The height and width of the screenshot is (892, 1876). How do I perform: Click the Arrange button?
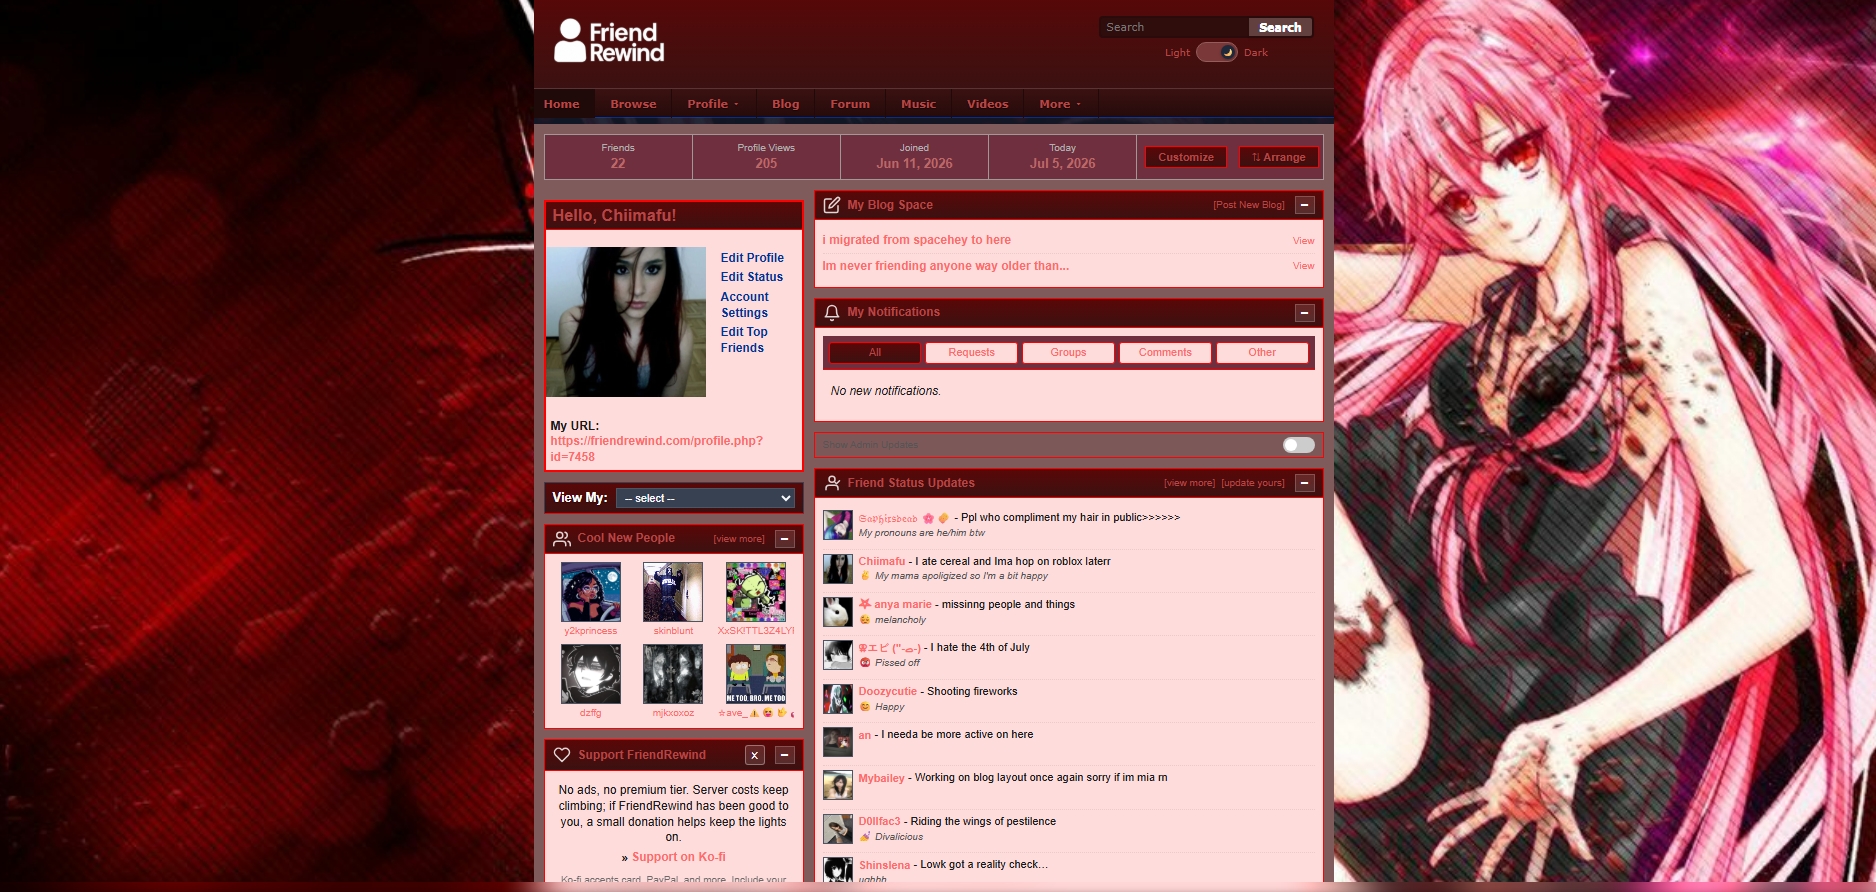coord(1279,157)
